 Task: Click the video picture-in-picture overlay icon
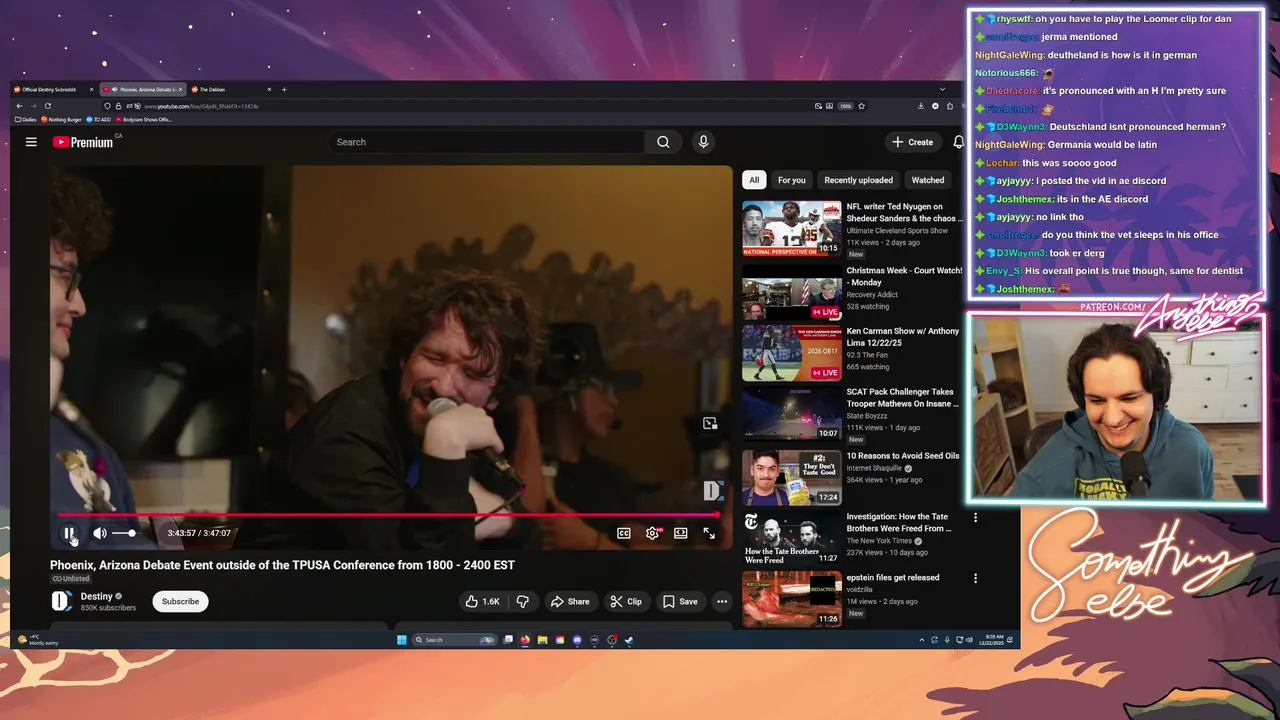point(710,424)
